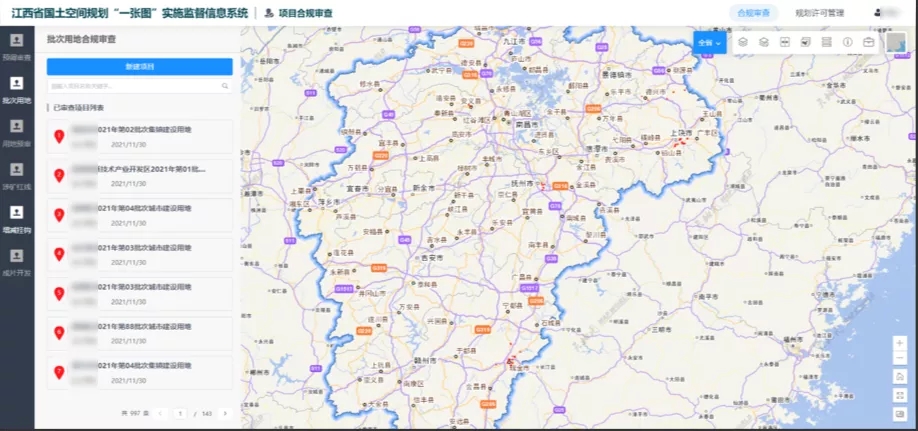Switch to the 规划许可管理 tab

[819, 13]
